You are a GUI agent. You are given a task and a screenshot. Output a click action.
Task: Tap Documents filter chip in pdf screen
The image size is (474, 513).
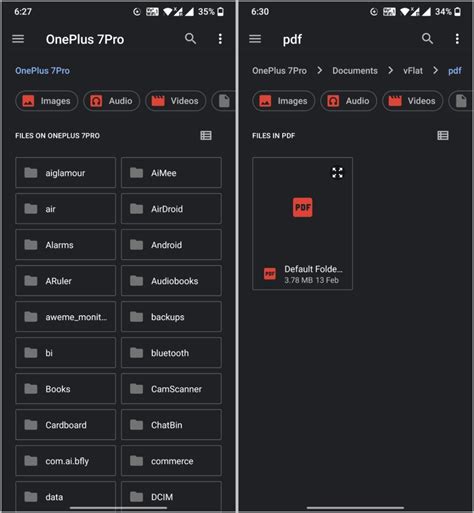(x=461, y=101)
